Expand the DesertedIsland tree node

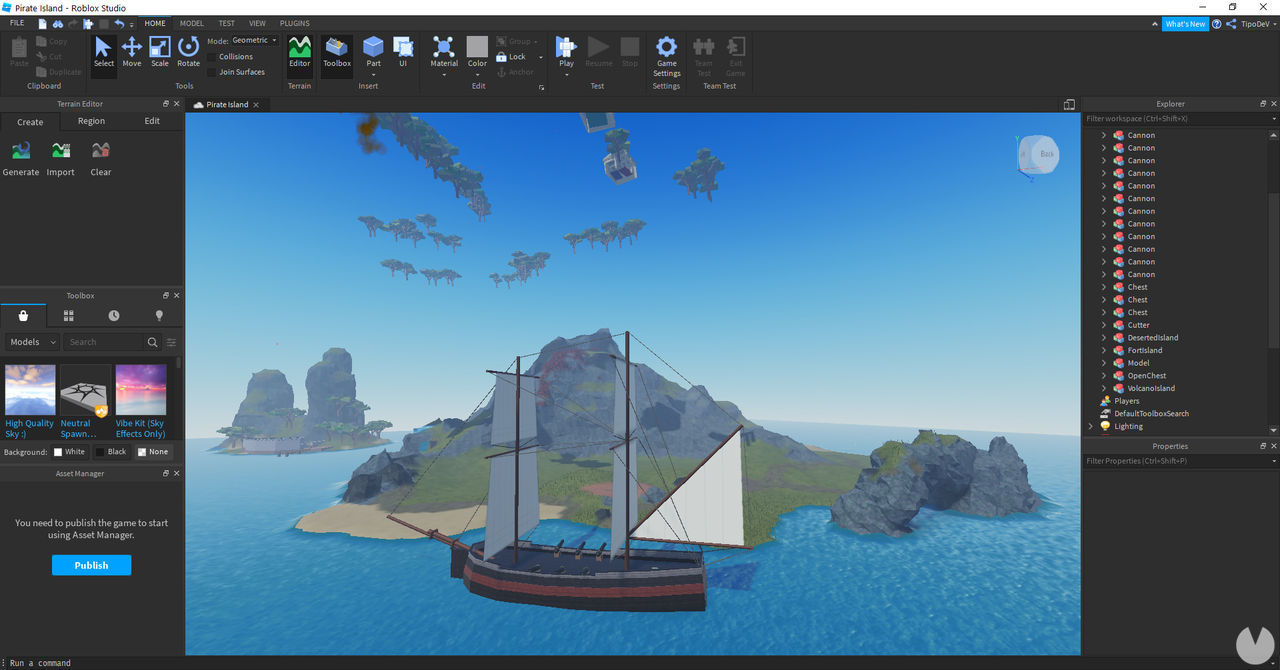click(1104, 338)
